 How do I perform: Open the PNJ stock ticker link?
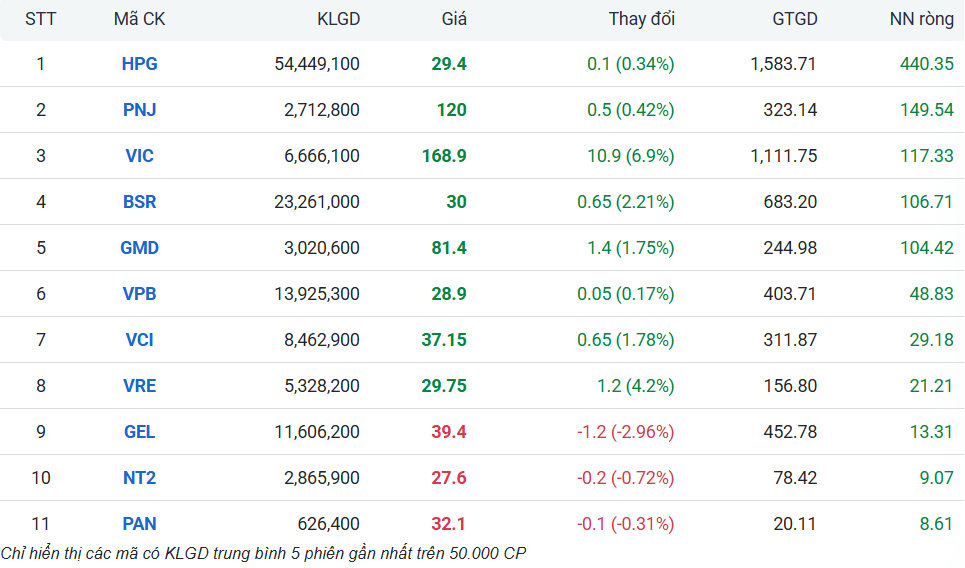[139, 110]
